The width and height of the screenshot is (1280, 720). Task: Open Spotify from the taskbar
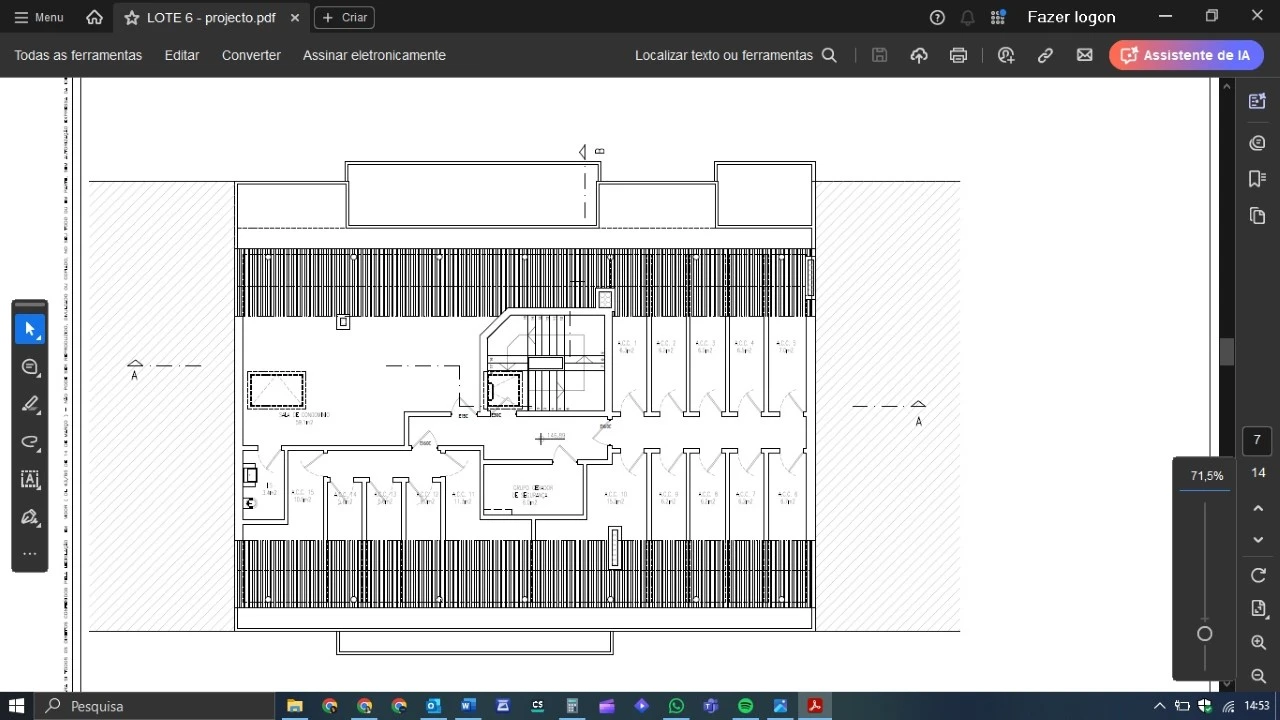click(x=745, y=706)
